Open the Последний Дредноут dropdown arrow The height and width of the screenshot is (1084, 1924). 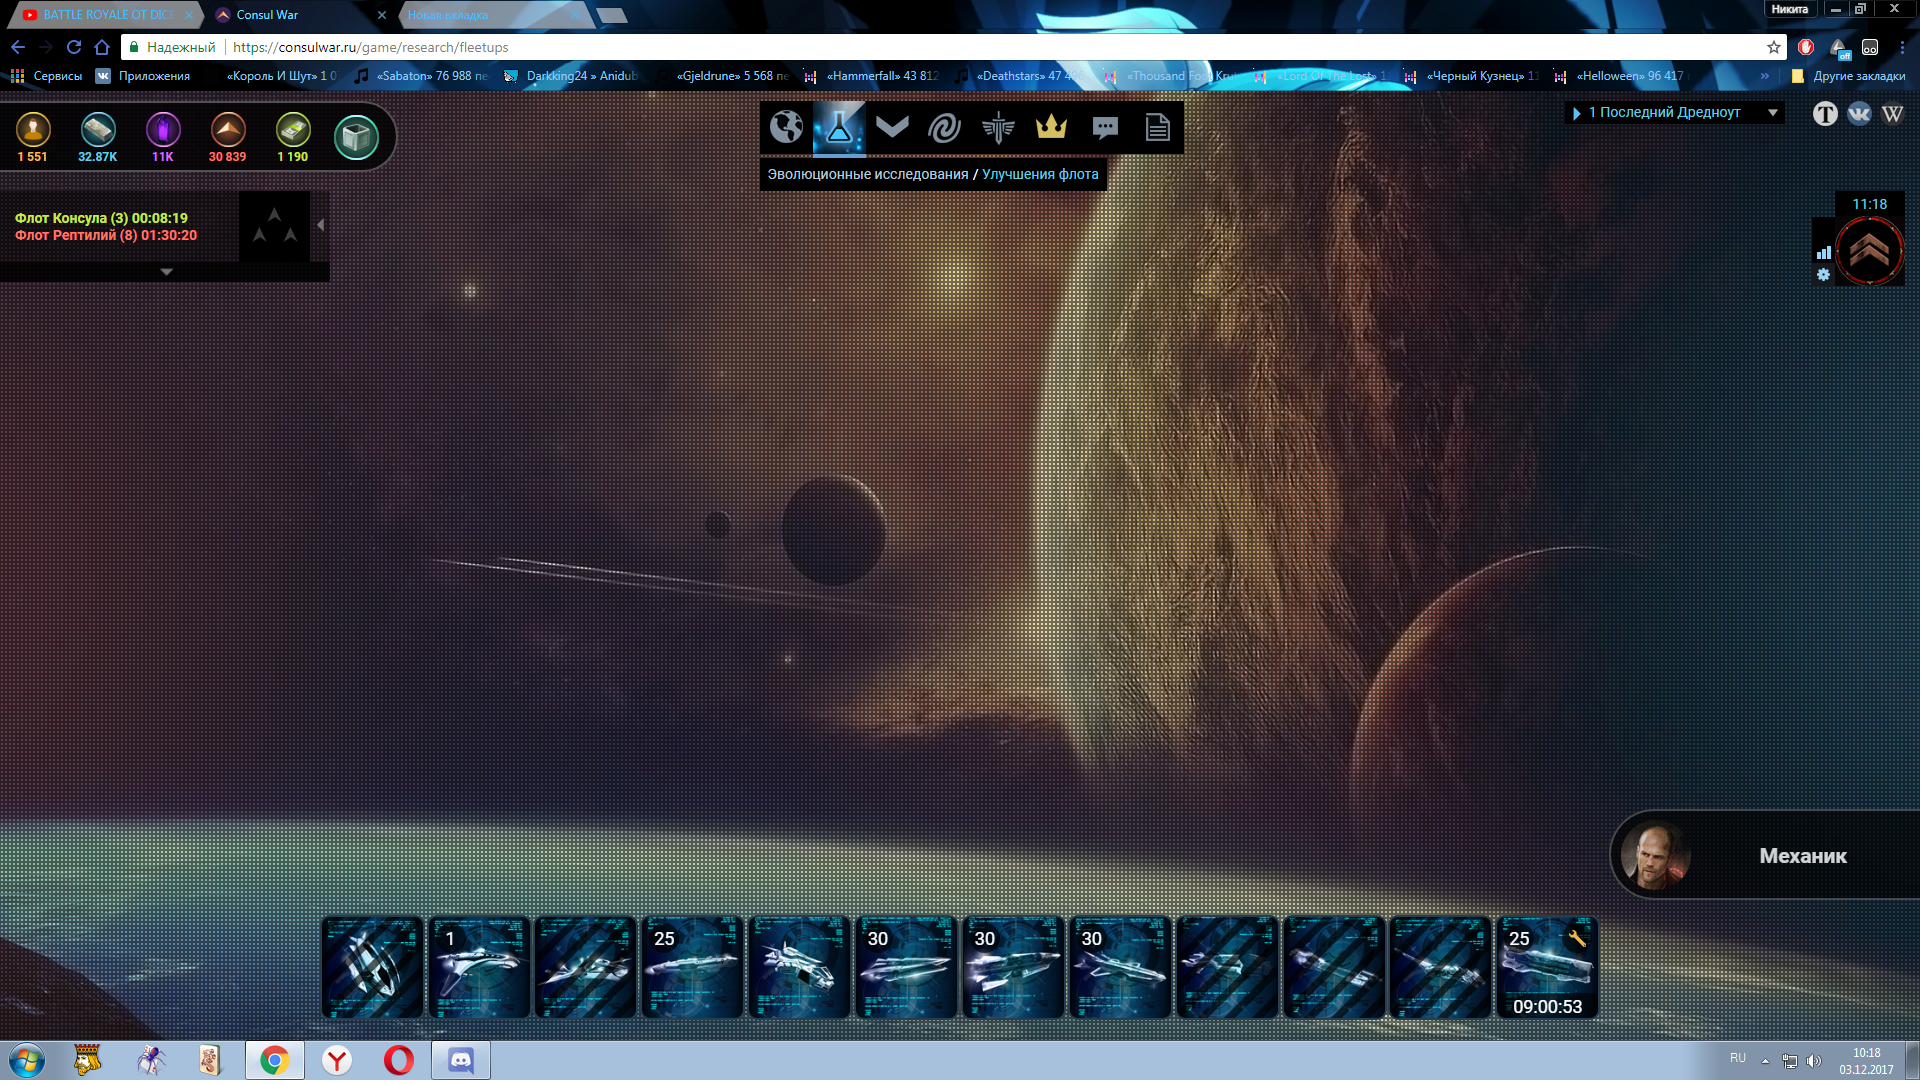coord(1775,113)
